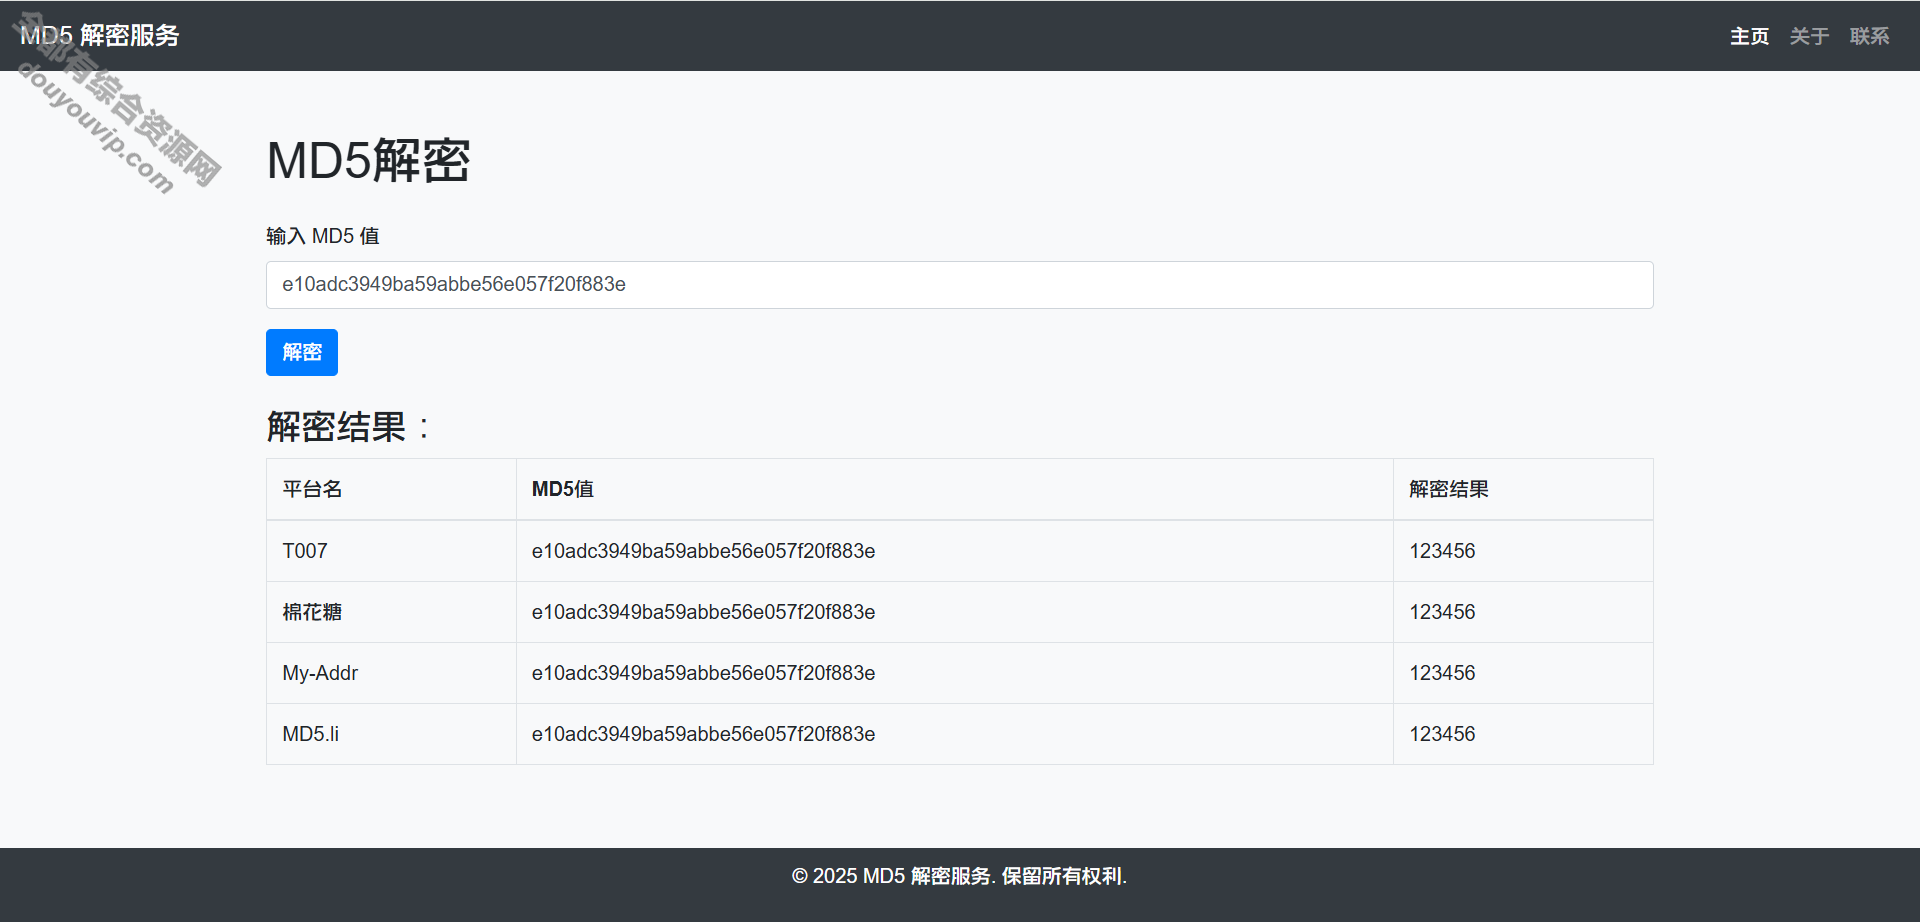Click the MD5 解密服务 navbar brand
Screen dimensions: 1920x922
click(100, 36)
